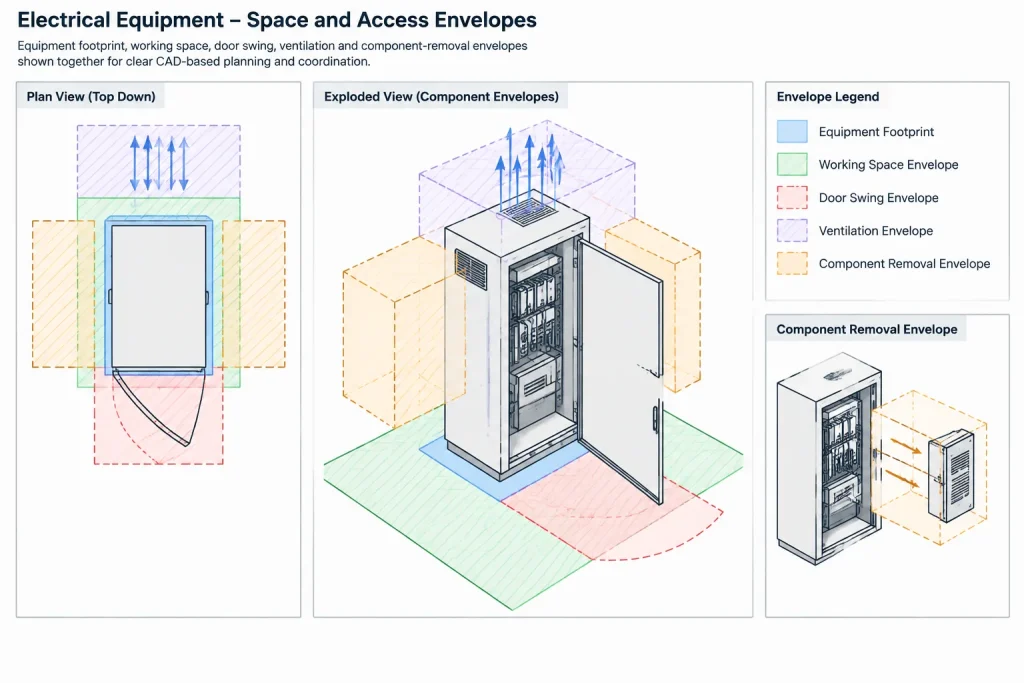
Task: Click the Working Space Envelope green swatch
Action: tap(792, 165)
